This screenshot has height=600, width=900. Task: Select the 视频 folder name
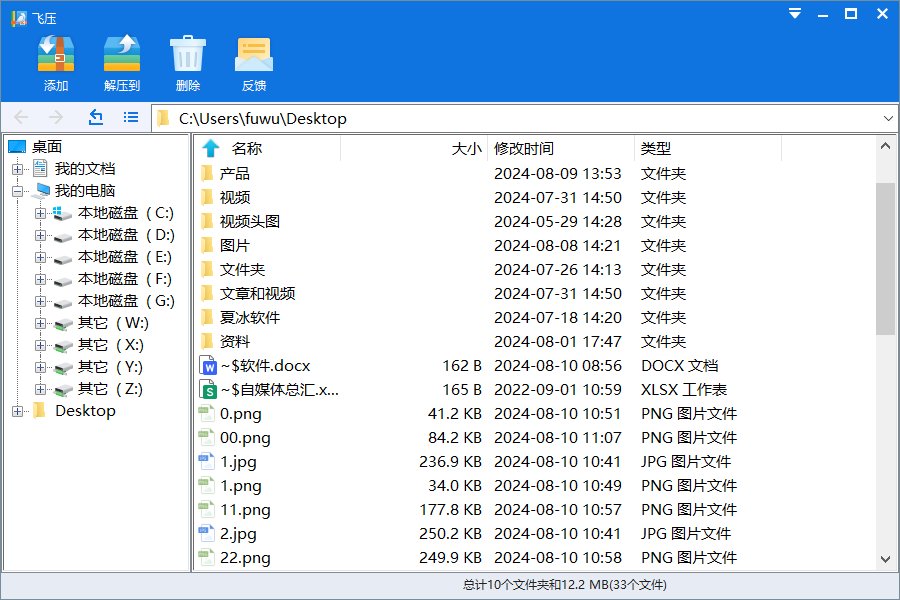pyautogui.click(x=235, y=198)
